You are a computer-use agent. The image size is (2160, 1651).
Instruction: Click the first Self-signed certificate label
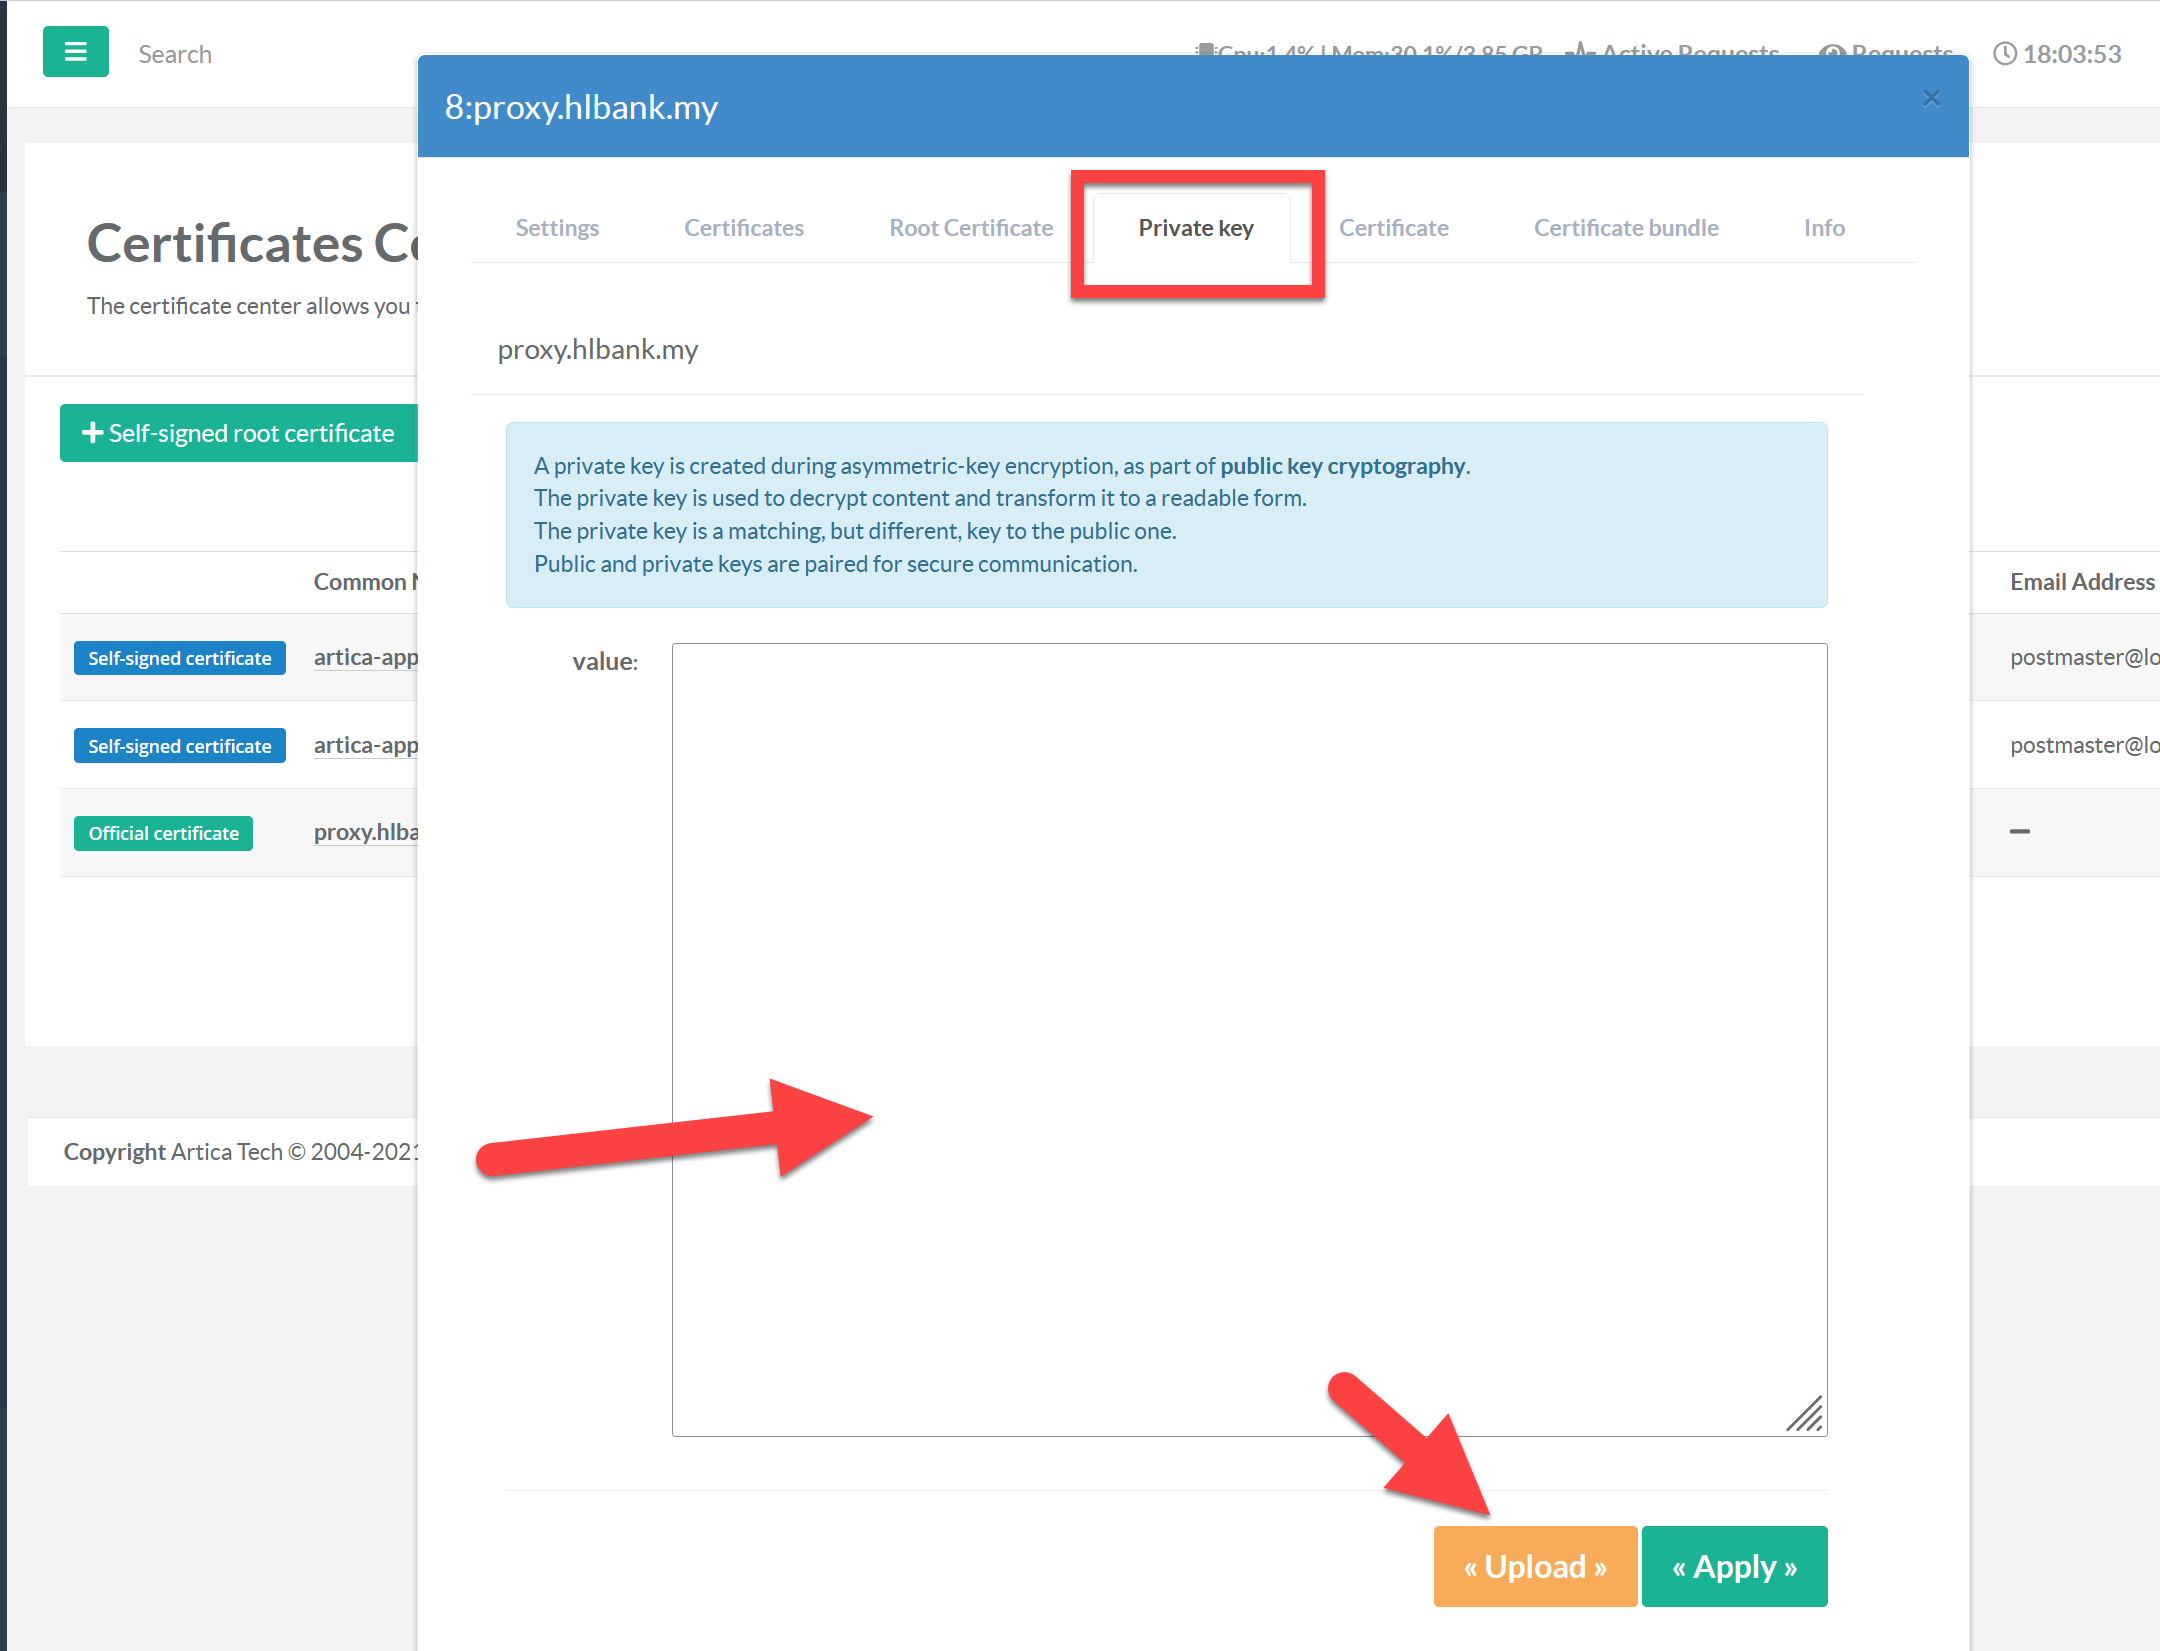179,658
